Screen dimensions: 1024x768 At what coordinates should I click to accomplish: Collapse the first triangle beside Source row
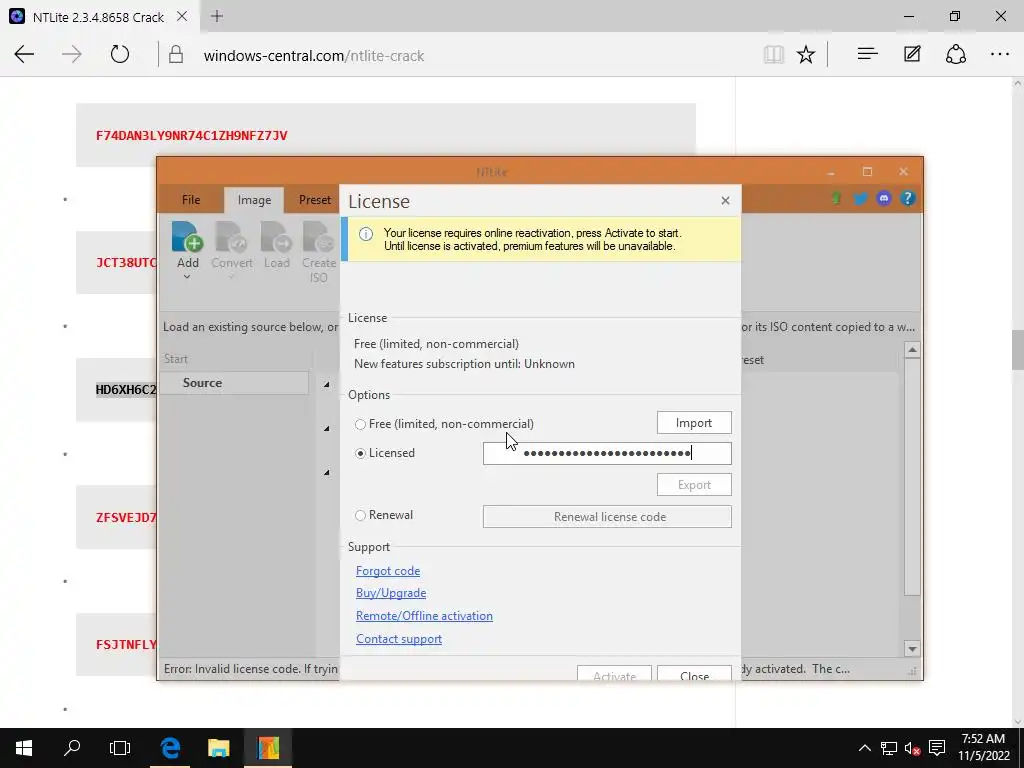click(x=327, y=385)
